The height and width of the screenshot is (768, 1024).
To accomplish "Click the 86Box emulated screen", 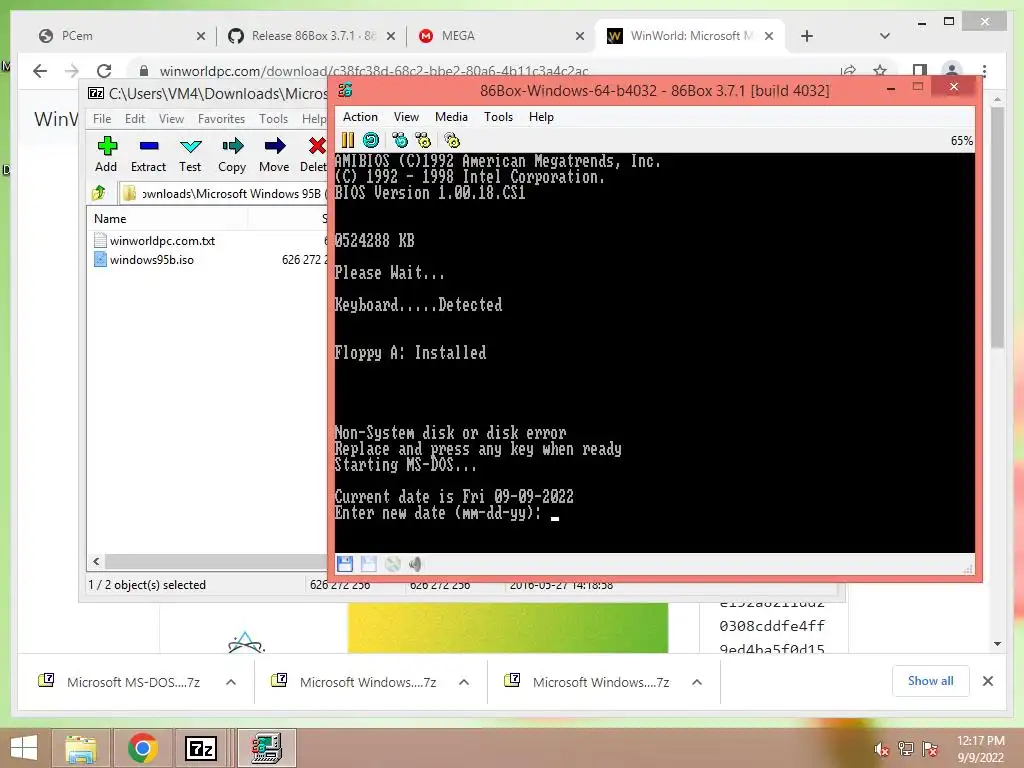I will click(x=654, y=353).
